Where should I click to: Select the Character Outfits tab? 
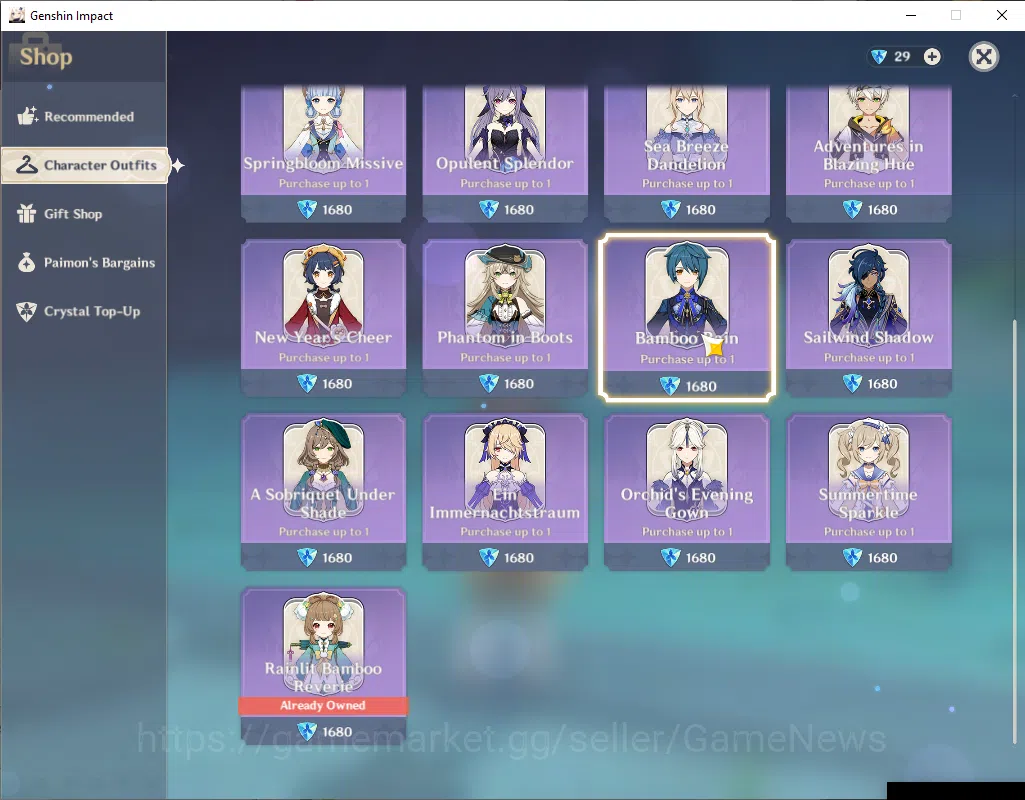click(85, 165)
